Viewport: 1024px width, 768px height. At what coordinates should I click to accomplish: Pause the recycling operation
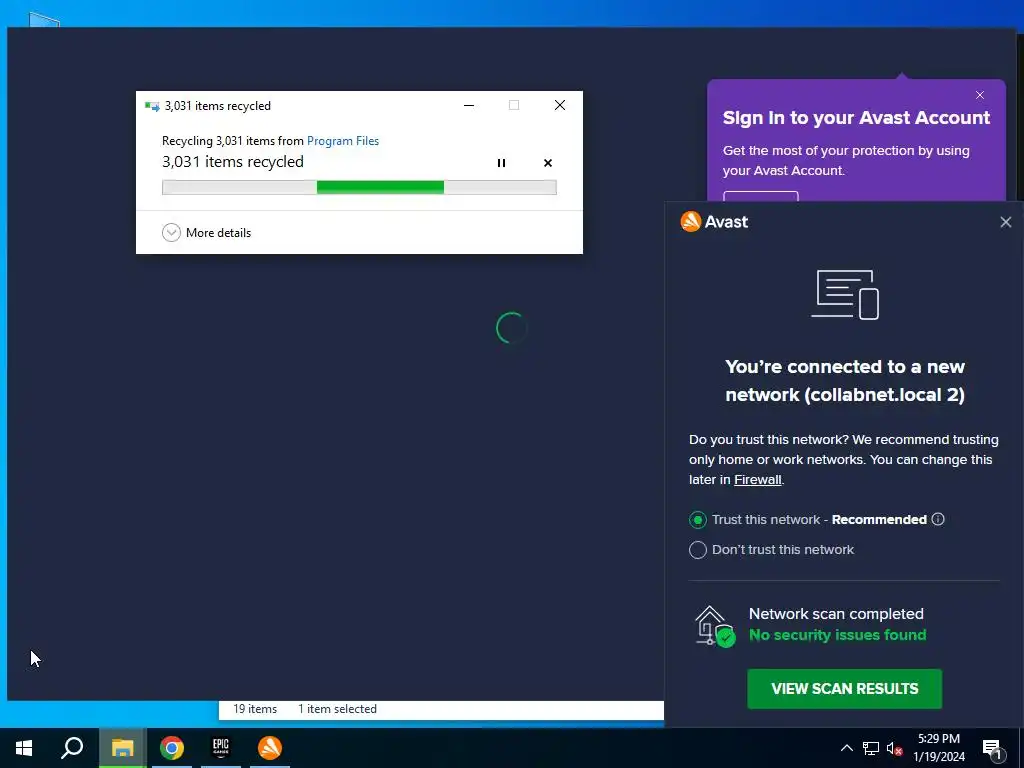(x=501, y=163)
